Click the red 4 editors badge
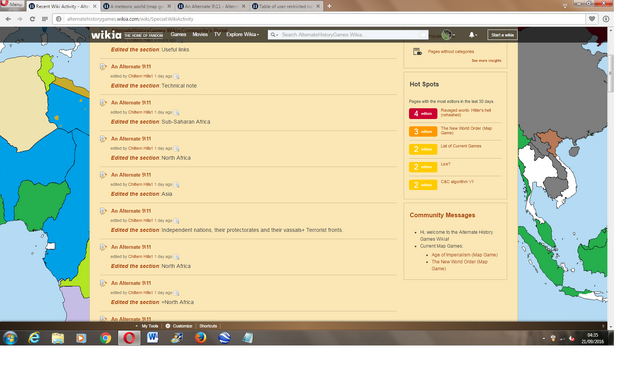 [423, 113]
